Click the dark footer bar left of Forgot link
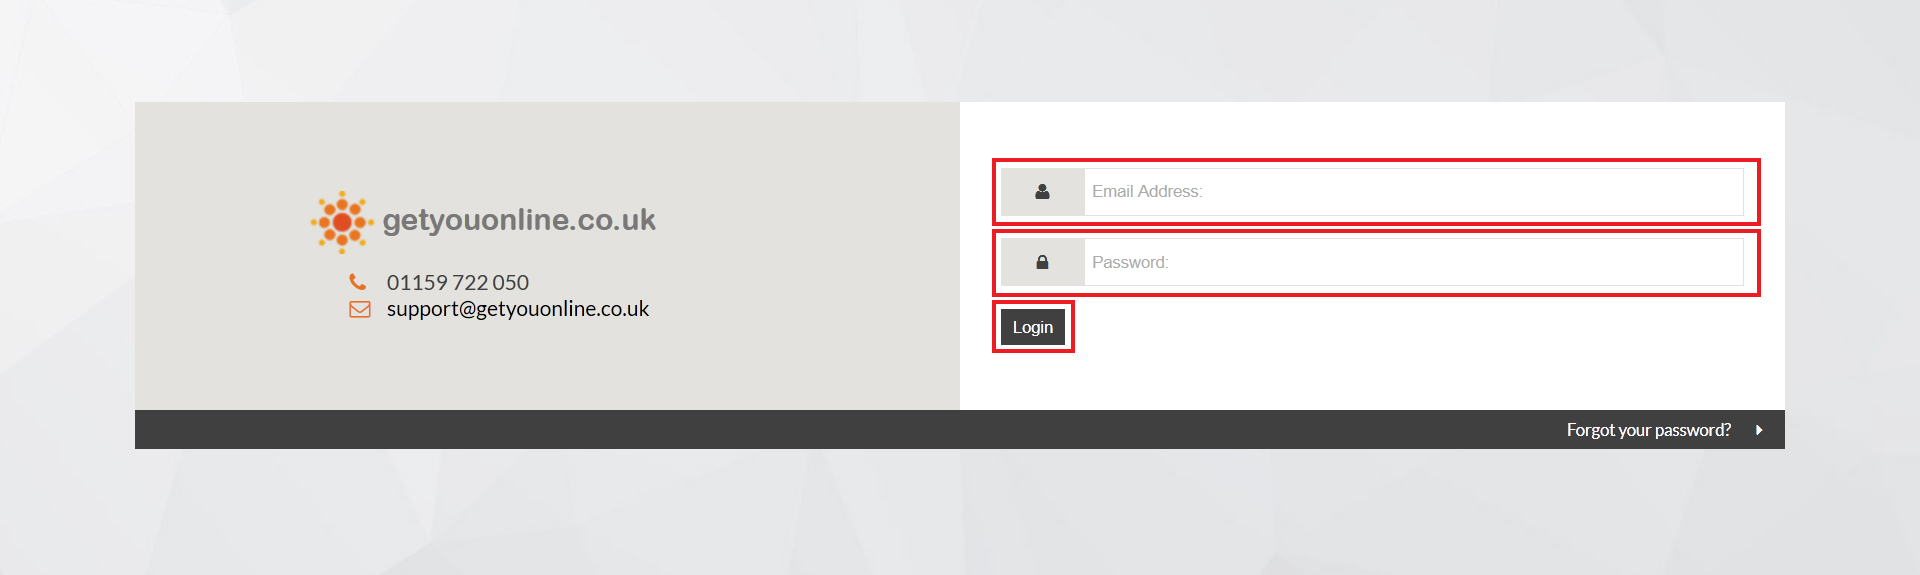 point(800,430)
